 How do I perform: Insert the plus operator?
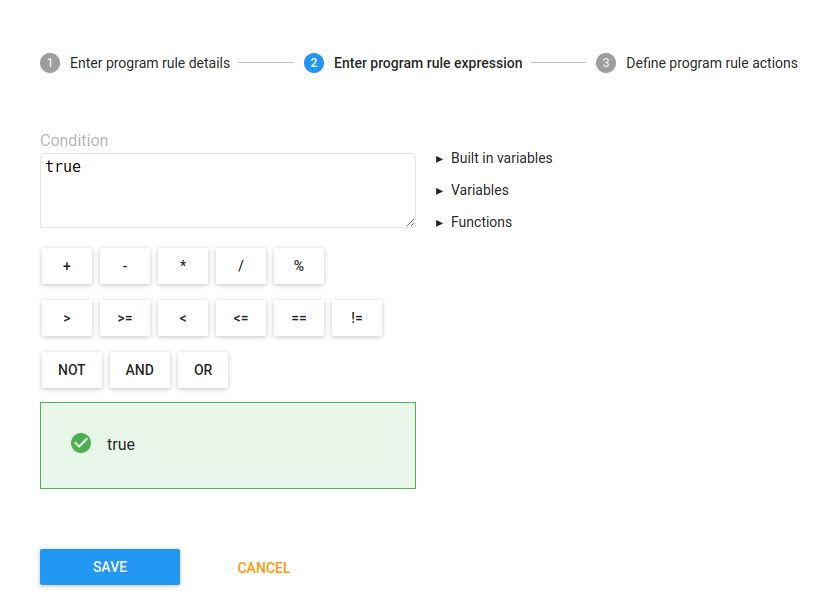coord(67,266)
